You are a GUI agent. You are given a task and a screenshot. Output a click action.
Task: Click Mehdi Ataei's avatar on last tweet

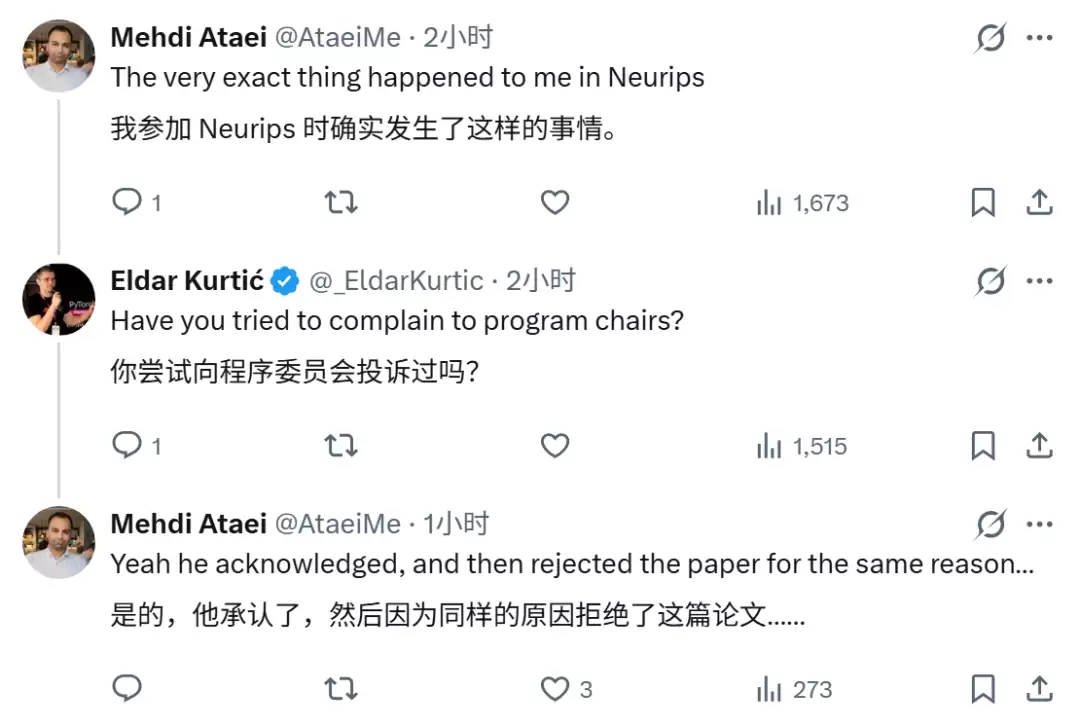point(59,542)
